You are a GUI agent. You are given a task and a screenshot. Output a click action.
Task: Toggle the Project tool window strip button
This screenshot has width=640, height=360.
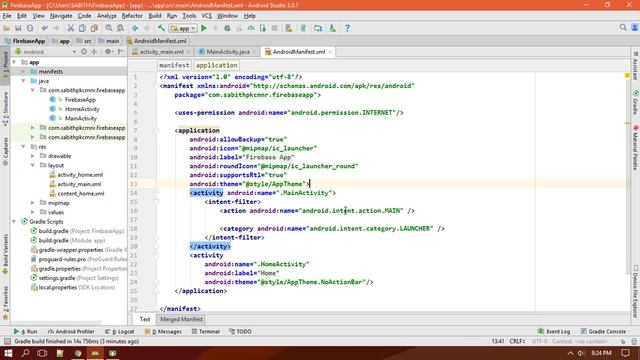click(5, 65)
